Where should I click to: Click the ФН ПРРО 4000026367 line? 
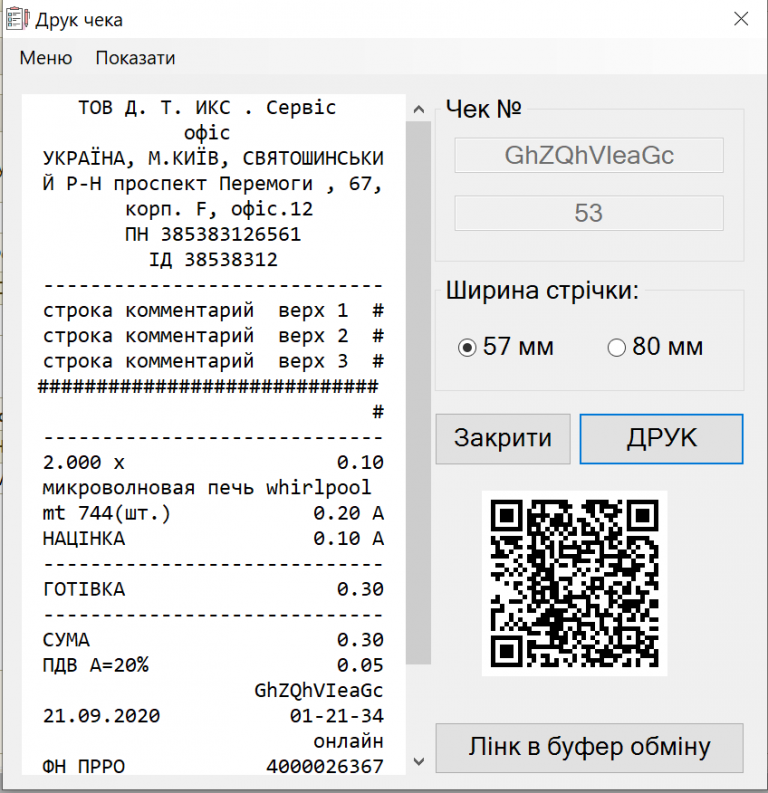tap(213, 766)
